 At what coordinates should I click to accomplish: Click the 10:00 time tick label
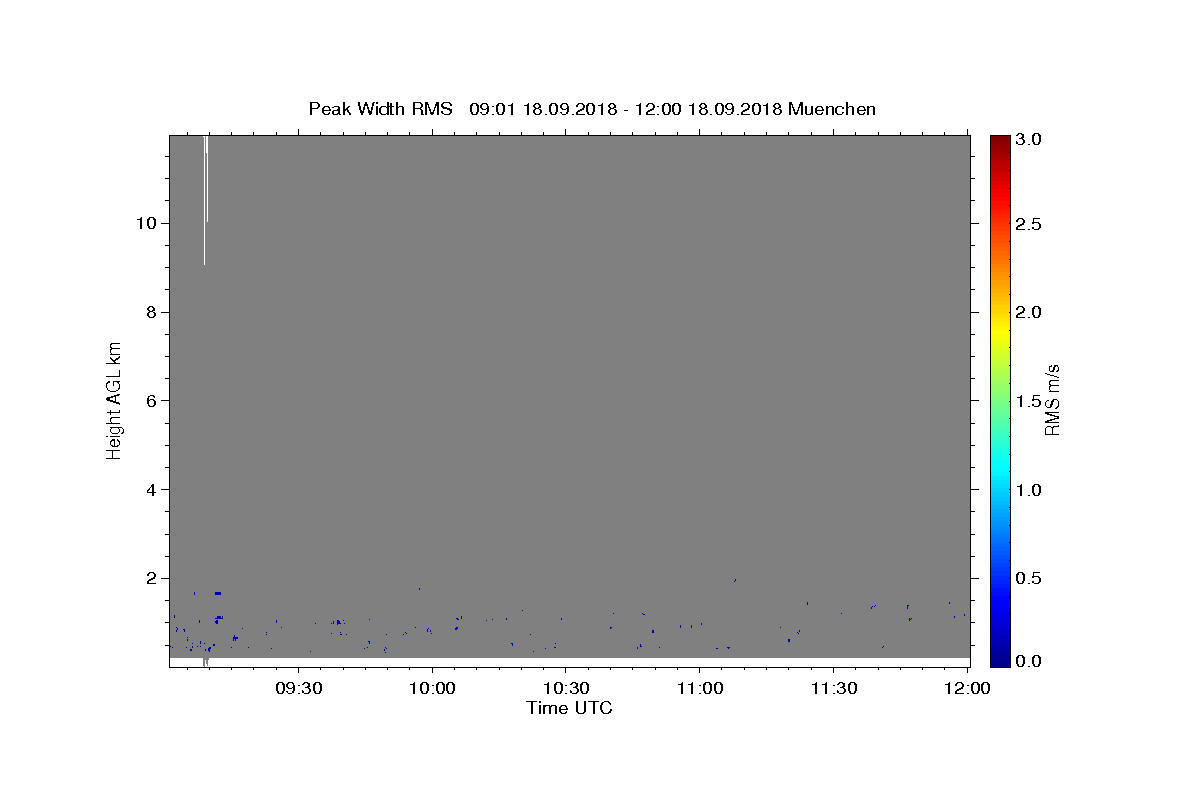(432, 688)
